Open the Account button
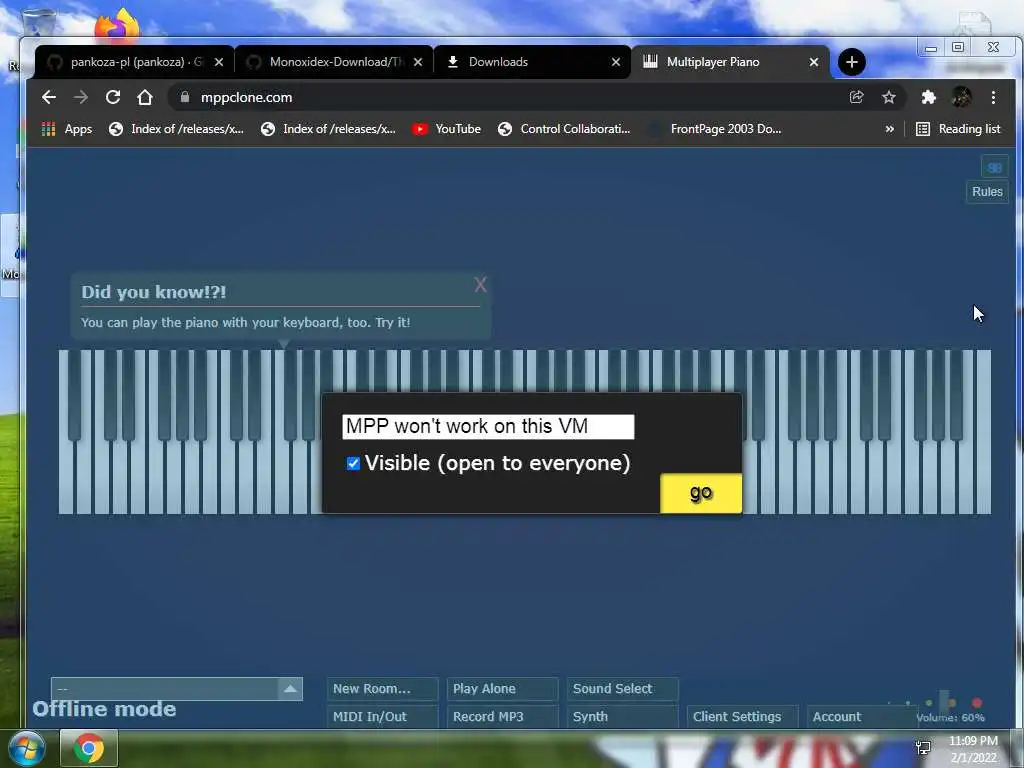The width and height of the screenshot is (1024, 768). 862,716
